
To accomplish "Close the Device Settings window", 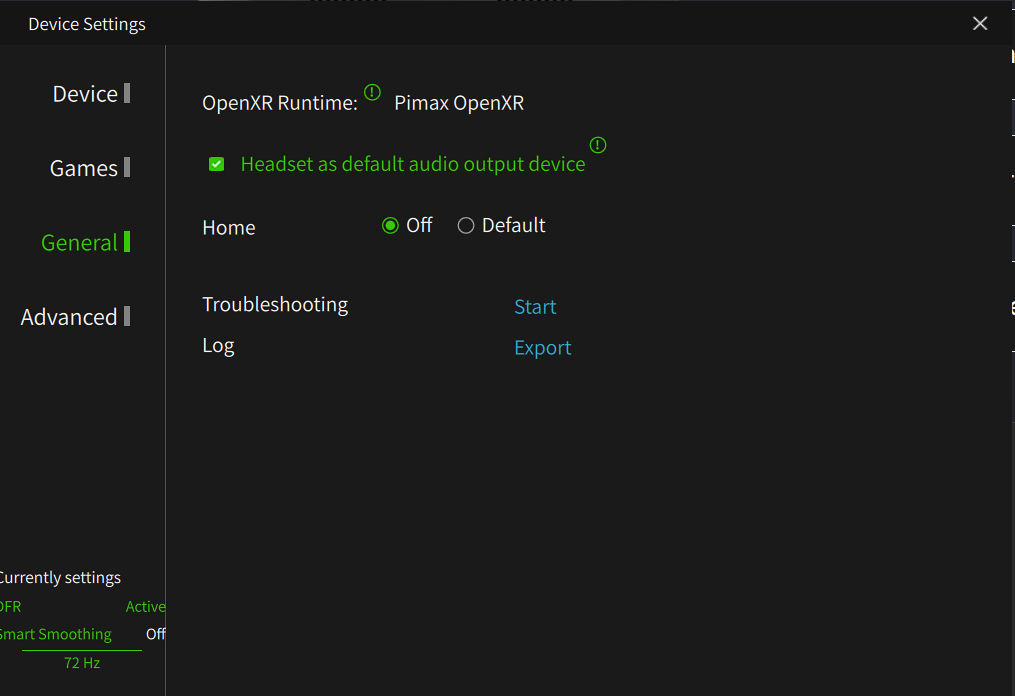I will (980, 23).
